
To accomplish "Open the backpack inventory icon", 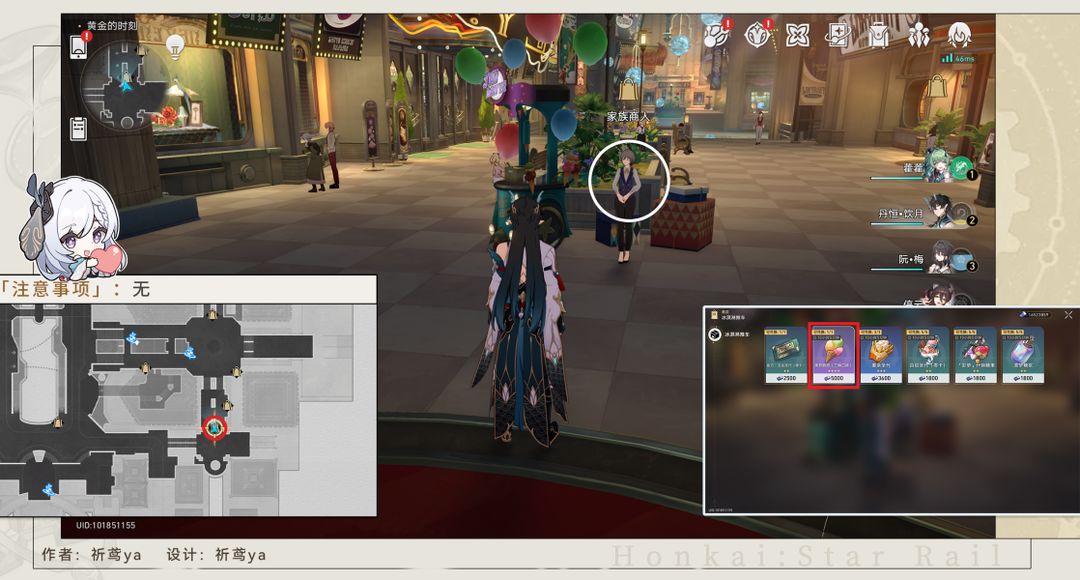I will 878,34.
